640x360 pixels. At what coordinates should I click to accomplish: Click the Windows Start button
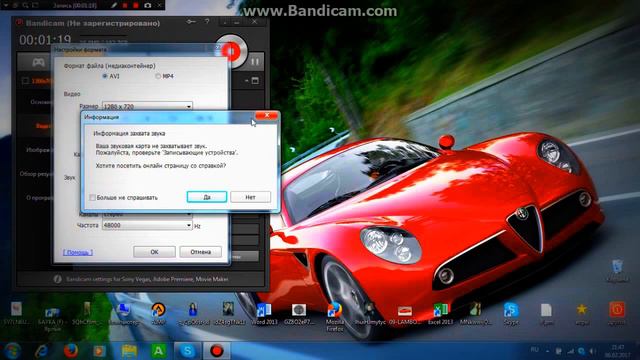pos(11,351)
